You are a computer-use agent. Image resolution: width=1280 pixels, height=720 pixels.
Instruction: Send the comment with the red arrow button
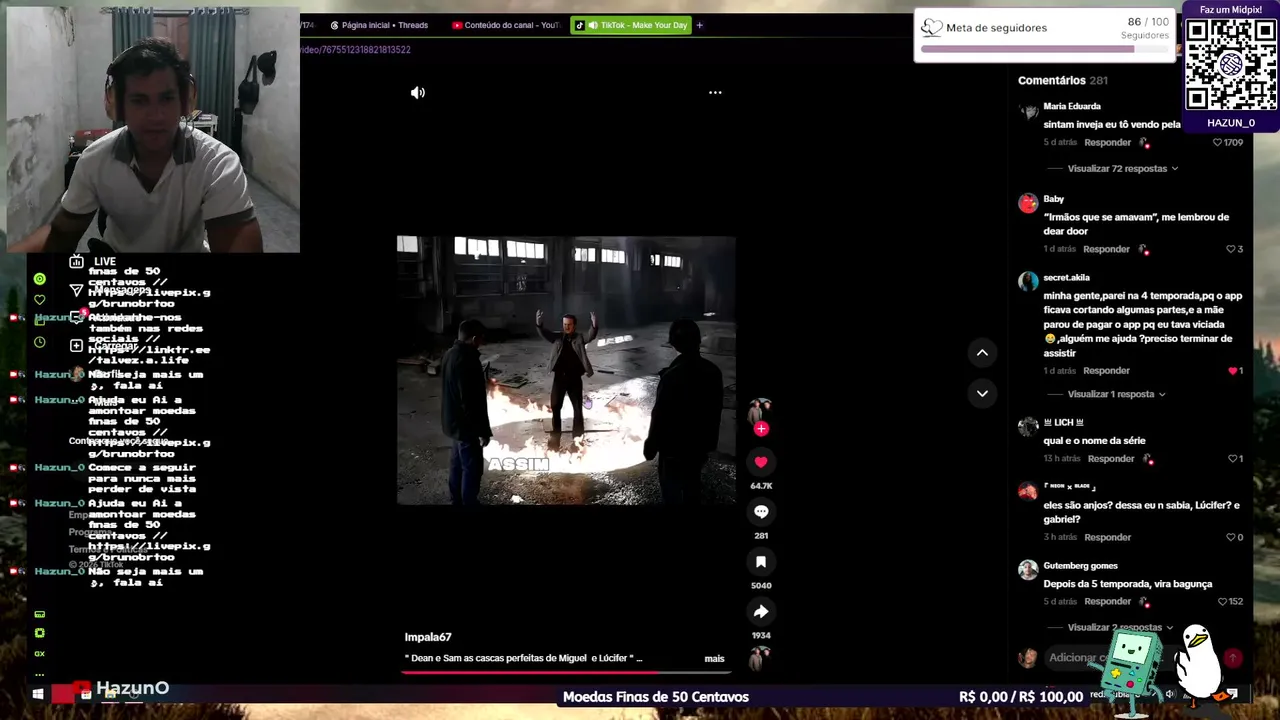tap(1233, 658)
